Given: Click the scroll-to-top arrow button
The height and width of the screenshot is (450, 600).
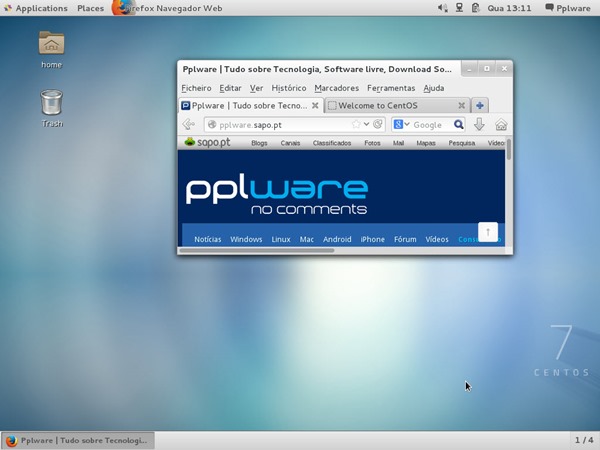Looking at the screenshot, I should (488, 232).
